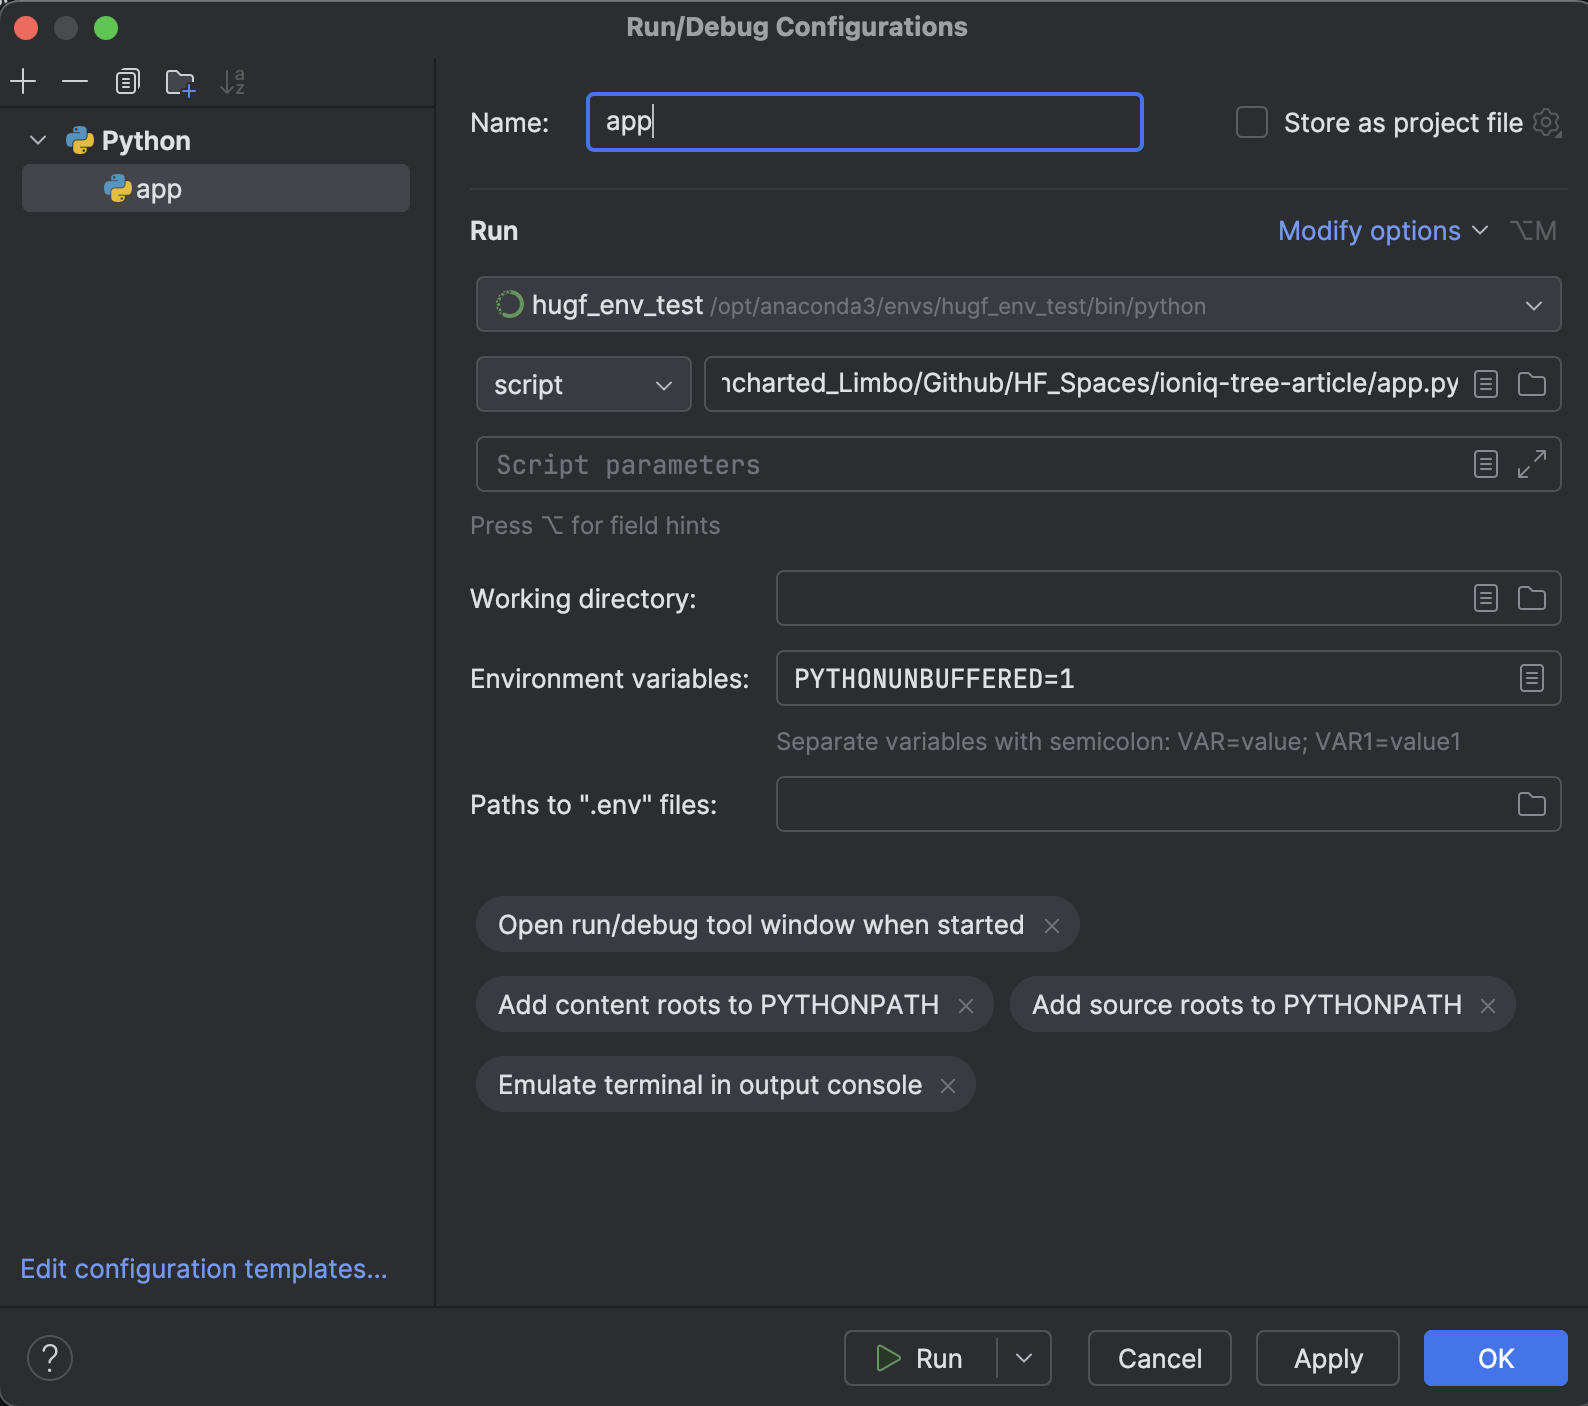Click Edit configuration templates link
The width and height of the screenshot is (1588, 1406).
pyautogui.click(x=204, y=1269)
